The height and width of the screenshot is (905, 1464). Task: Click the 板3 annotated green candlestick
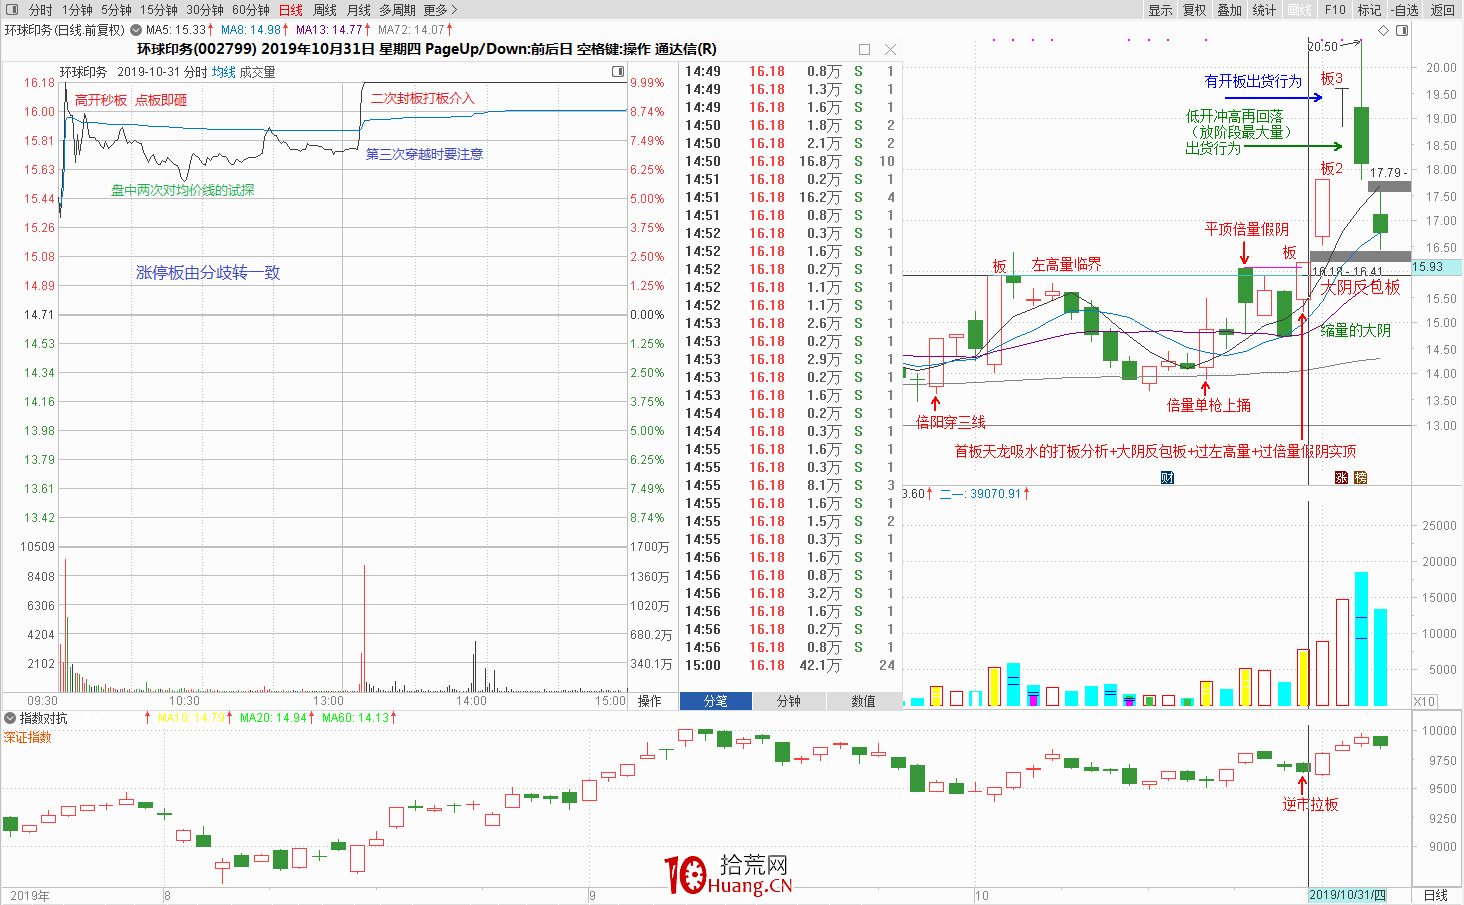[x=1361, y=135]
